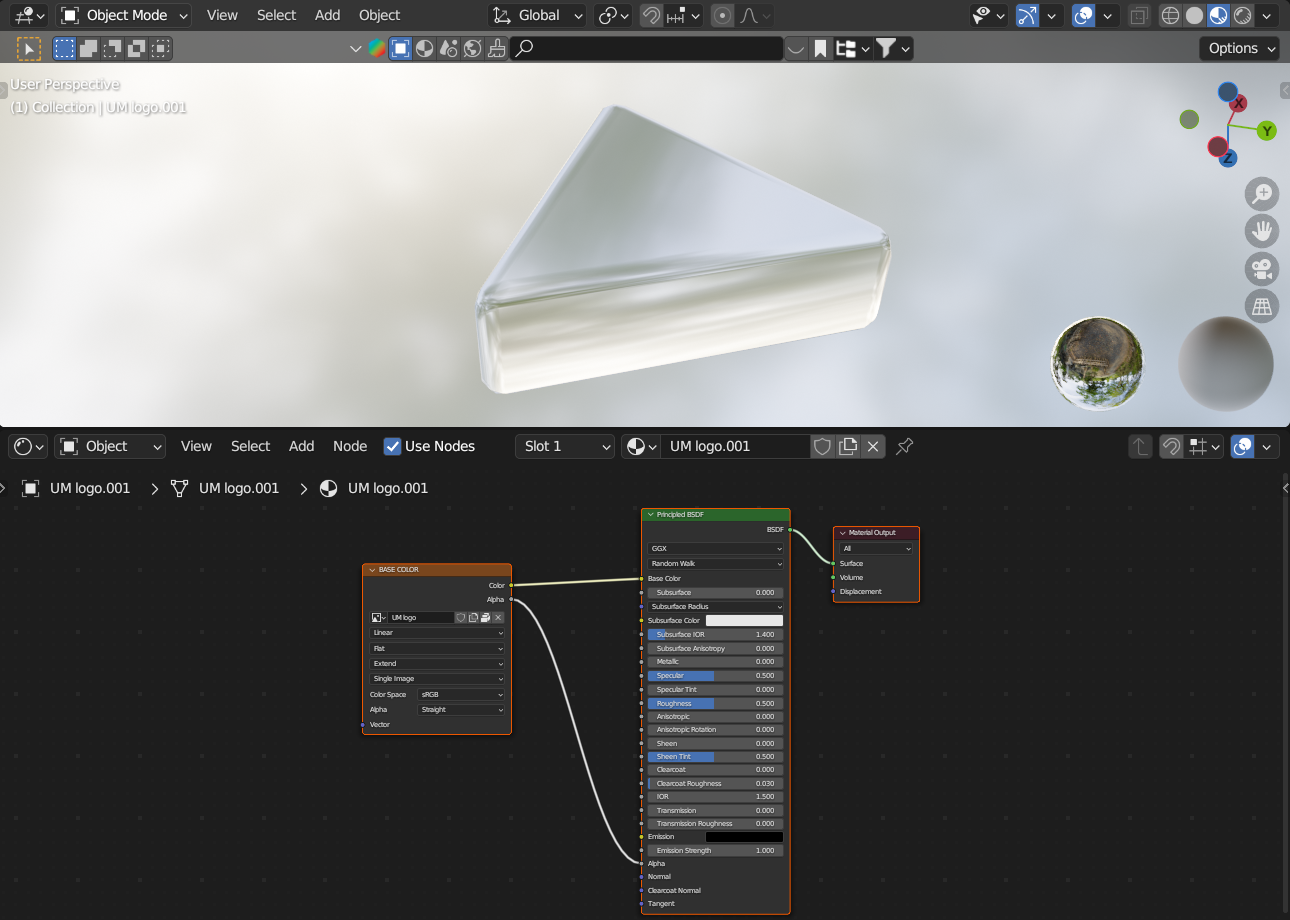Click the pin icon in node editor header

point(904,446)
